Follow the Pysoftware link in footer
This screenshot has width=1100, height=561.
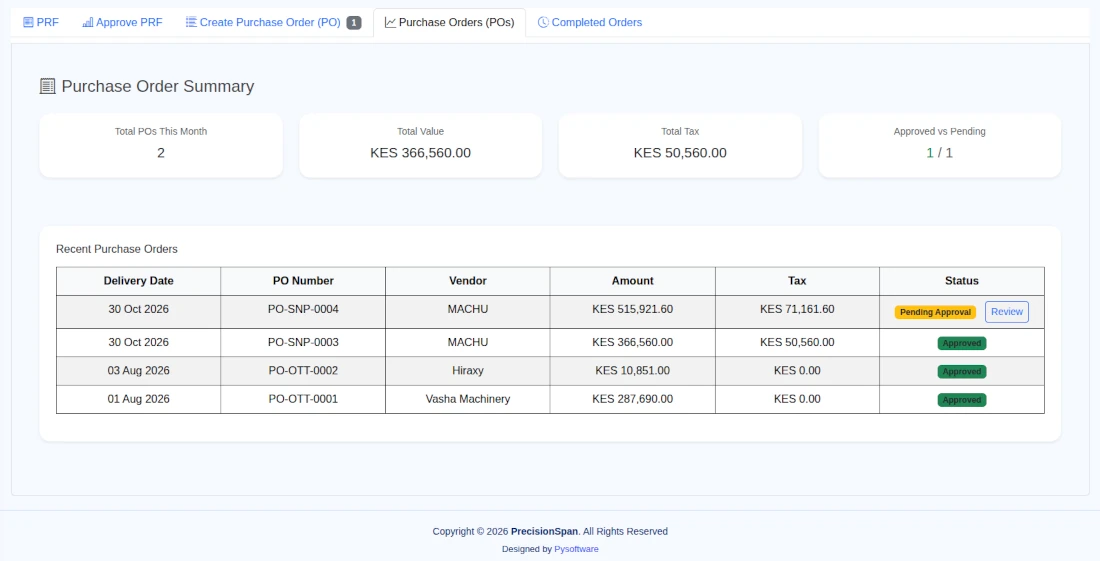pos(576,549)
